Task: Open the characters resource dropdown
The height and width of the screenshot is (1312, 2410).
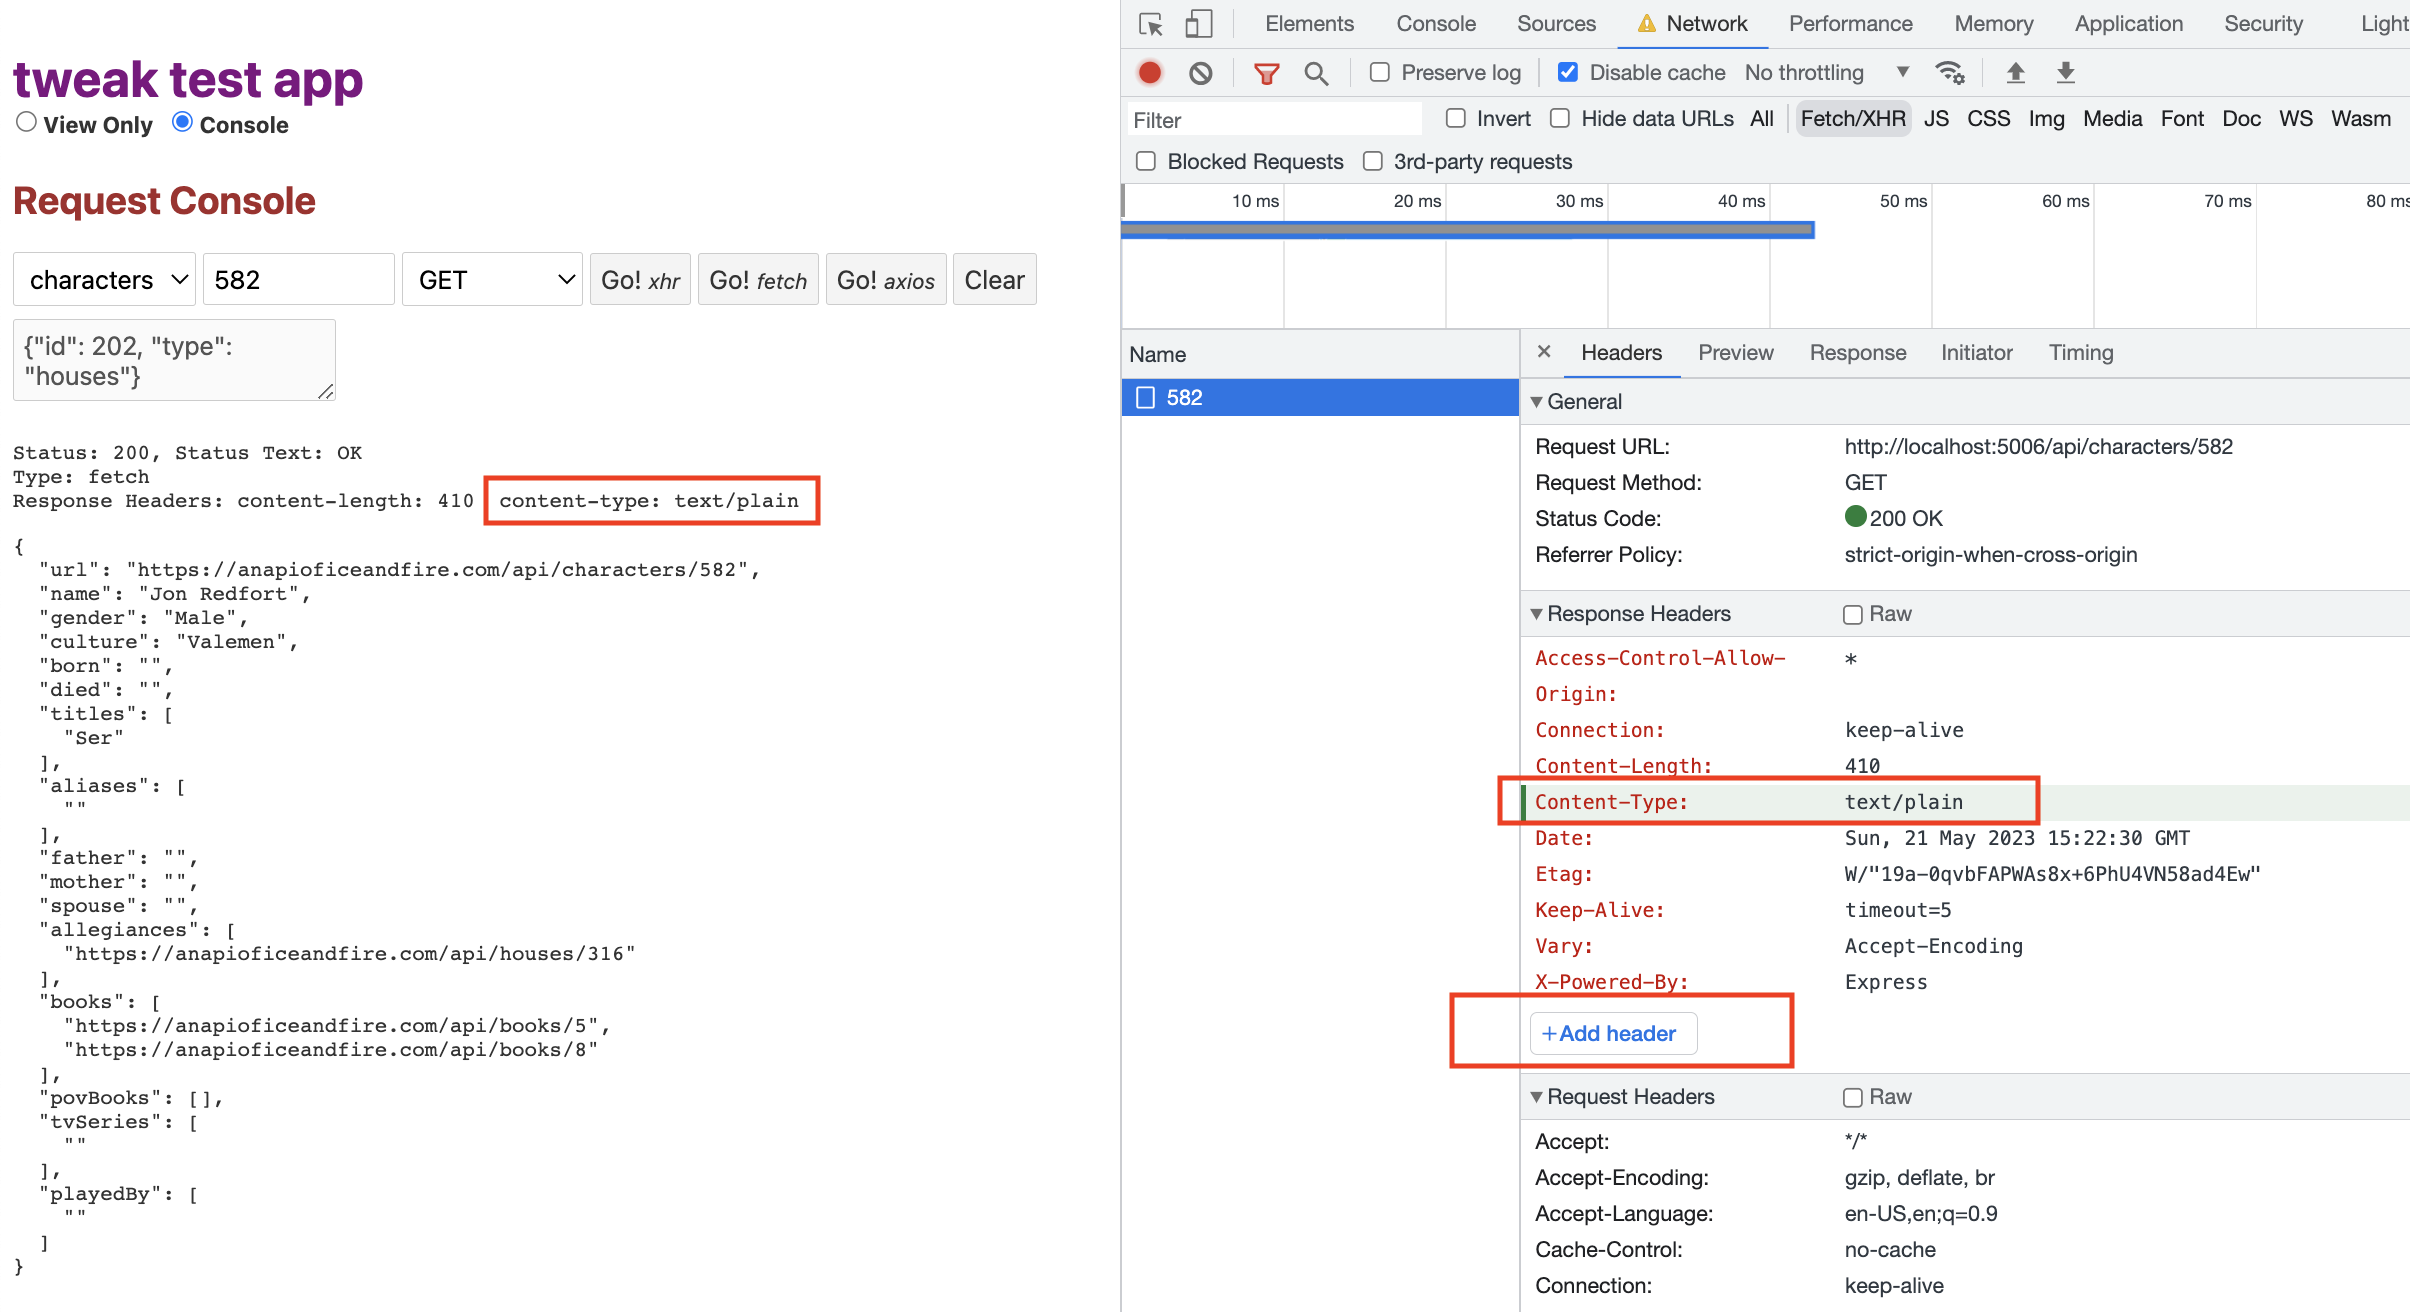Action: (x=104, y=280)
